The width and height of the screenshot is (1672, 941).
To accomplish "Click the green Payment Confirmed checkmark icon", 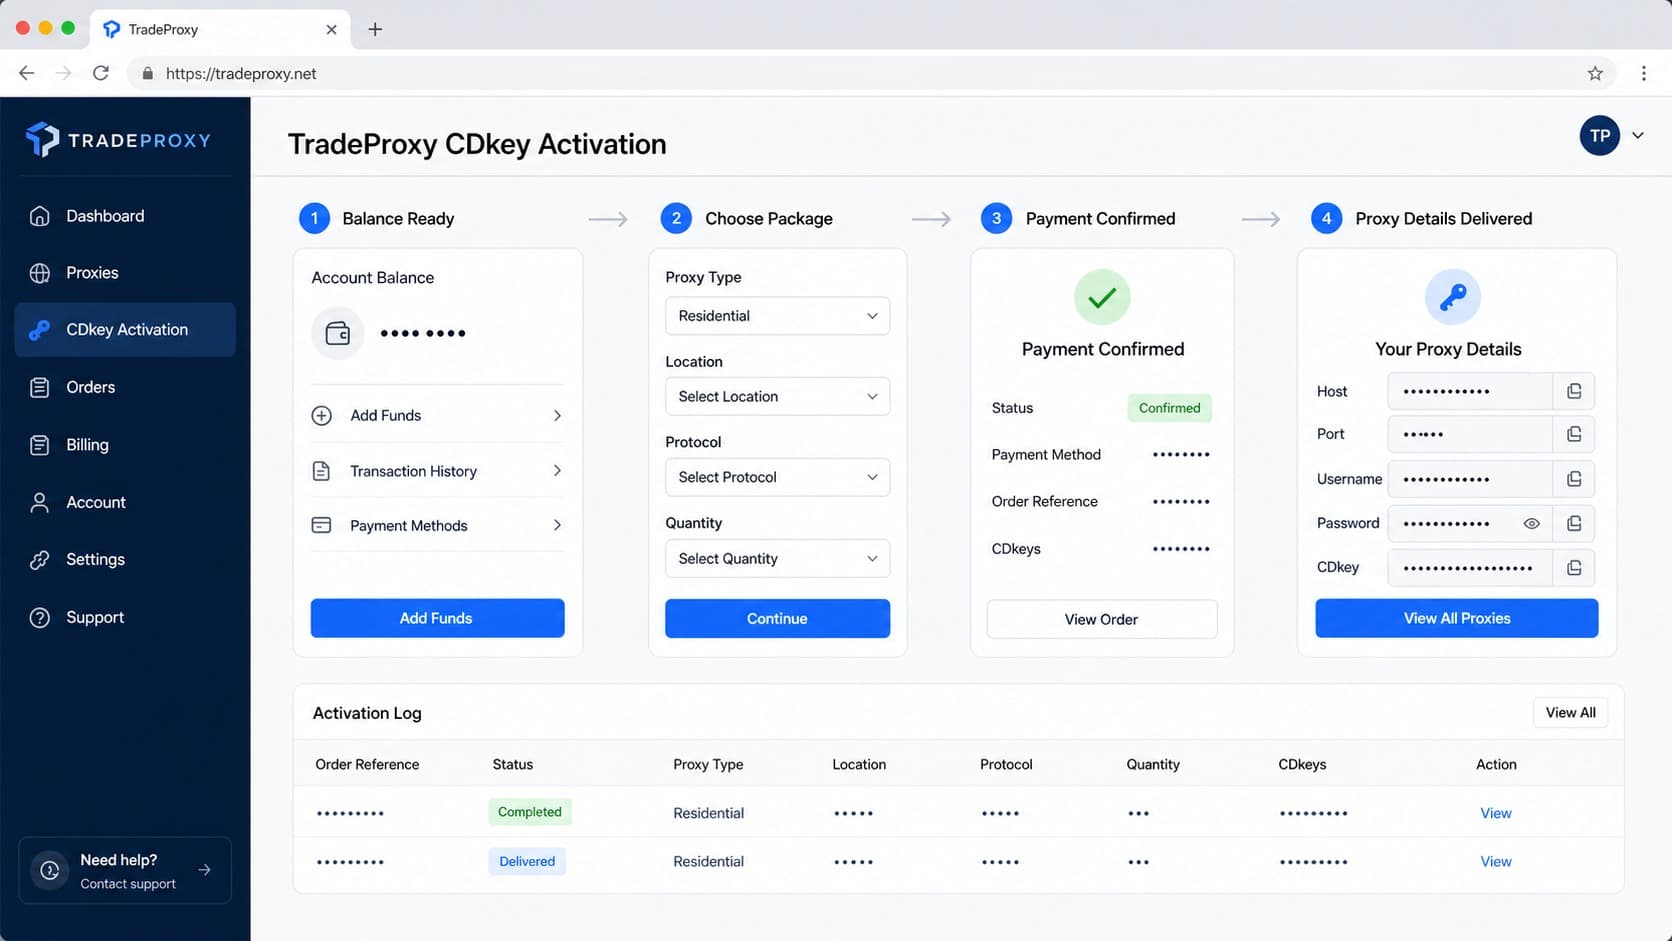I will 1102,297.
